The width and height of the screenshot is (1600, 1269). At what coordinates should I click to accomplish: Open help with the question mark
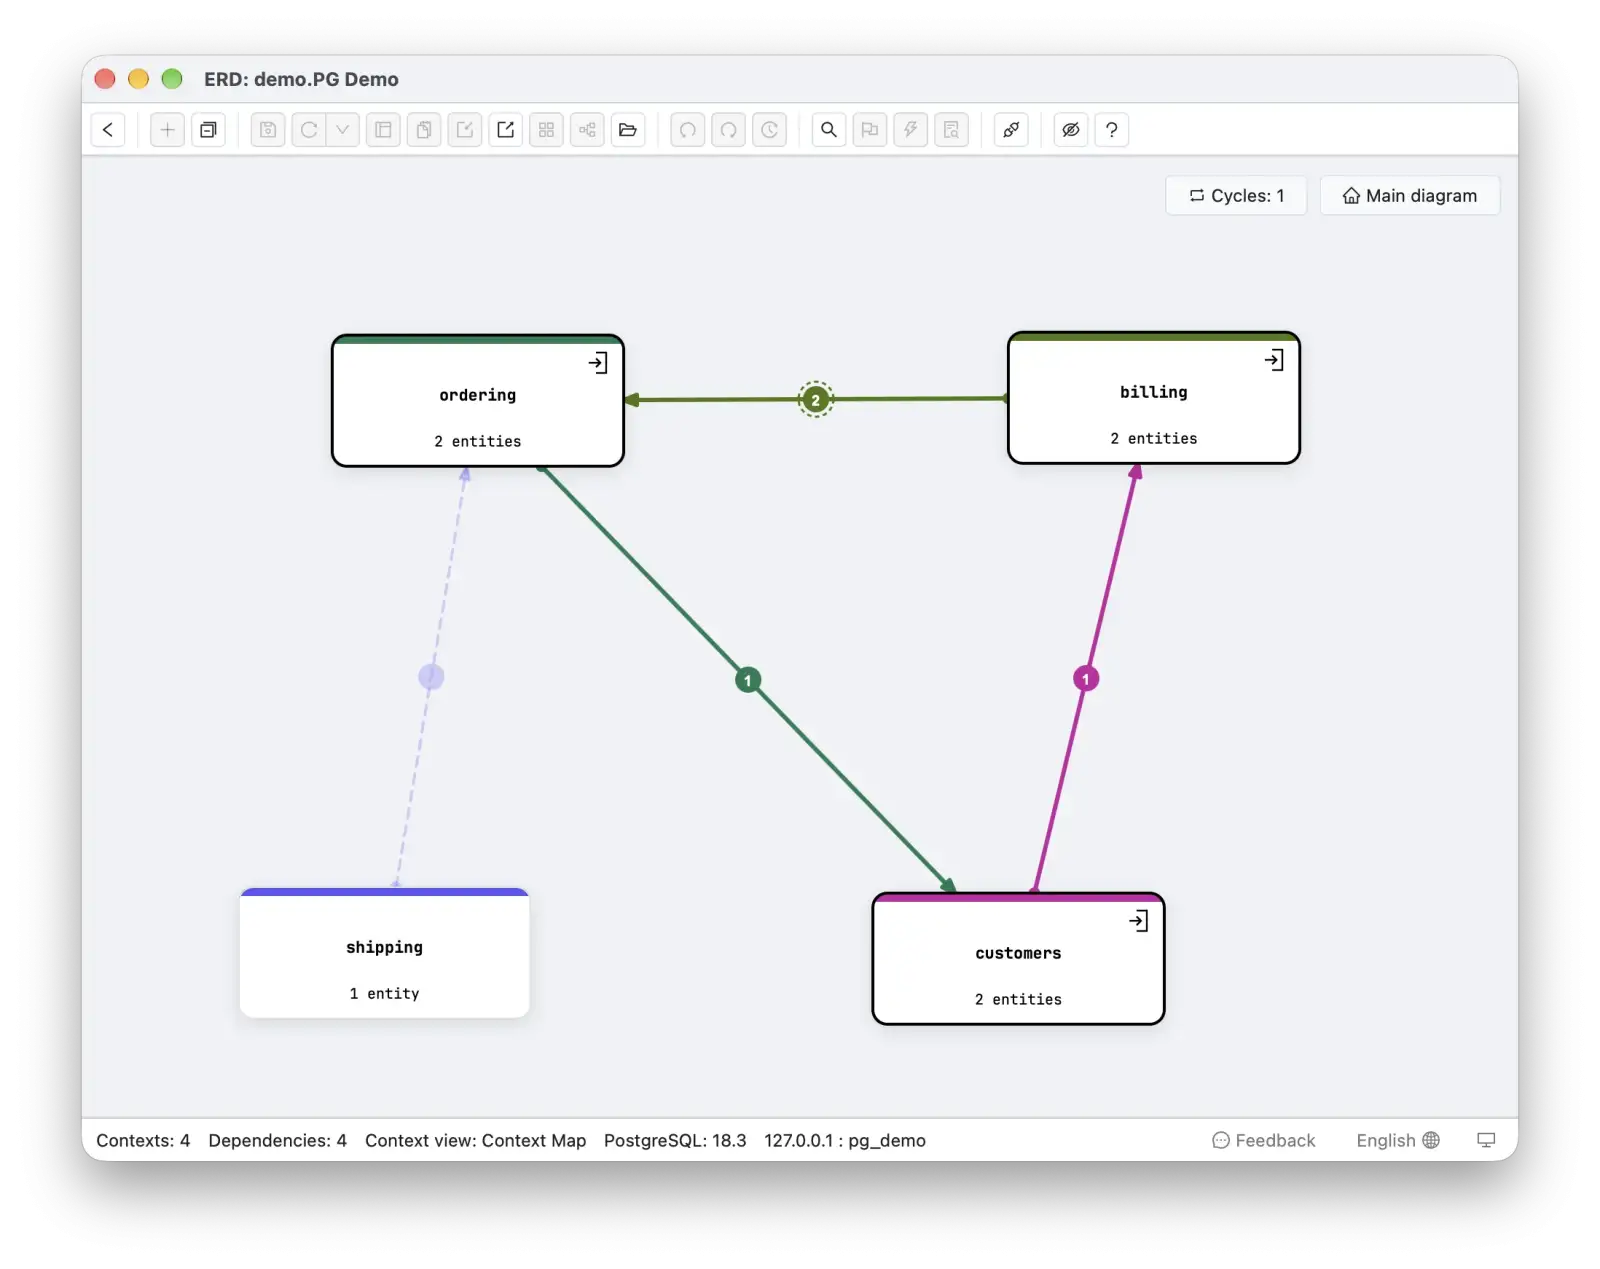(x=1112, y=130)
